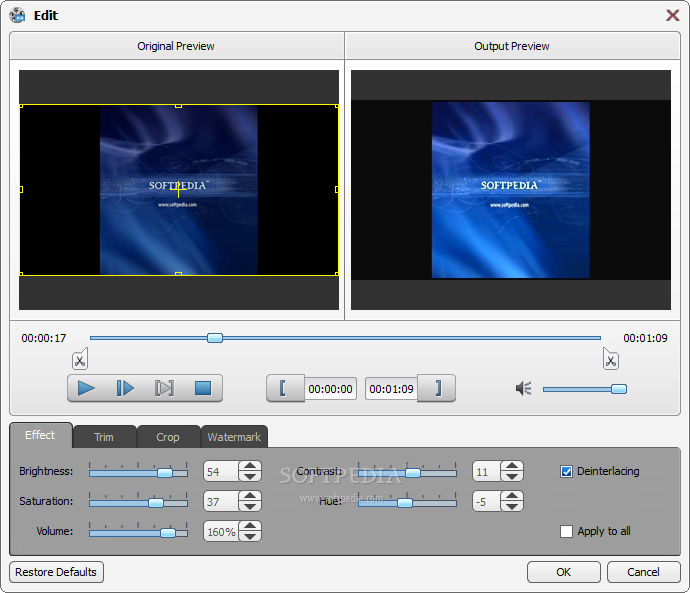
Task: Open the Watermark tab
Action: coord(234,437)
